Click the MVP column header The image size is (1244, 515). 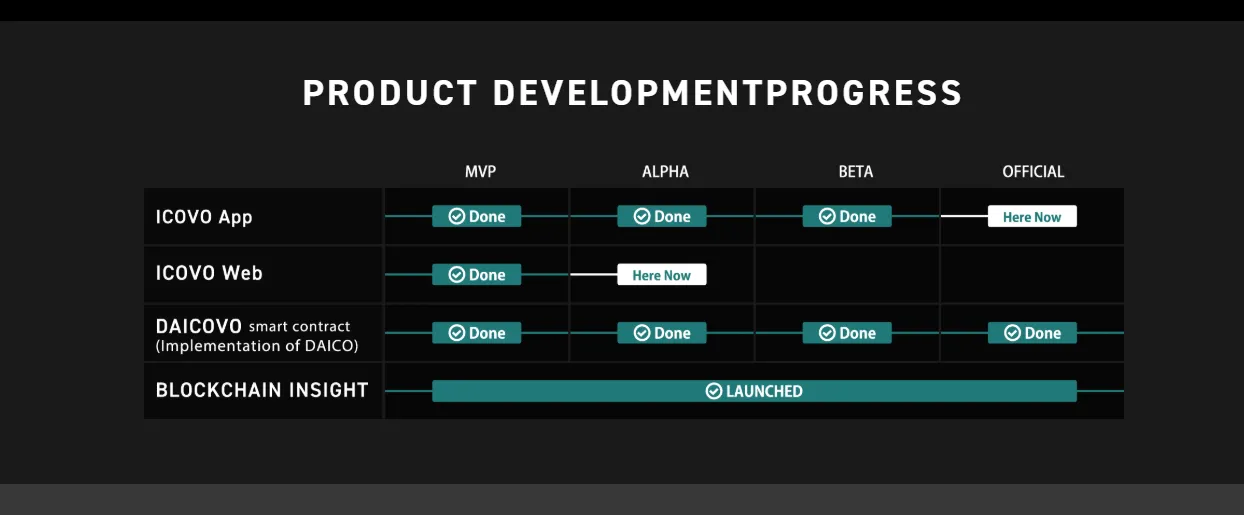(x=480, y=172)
